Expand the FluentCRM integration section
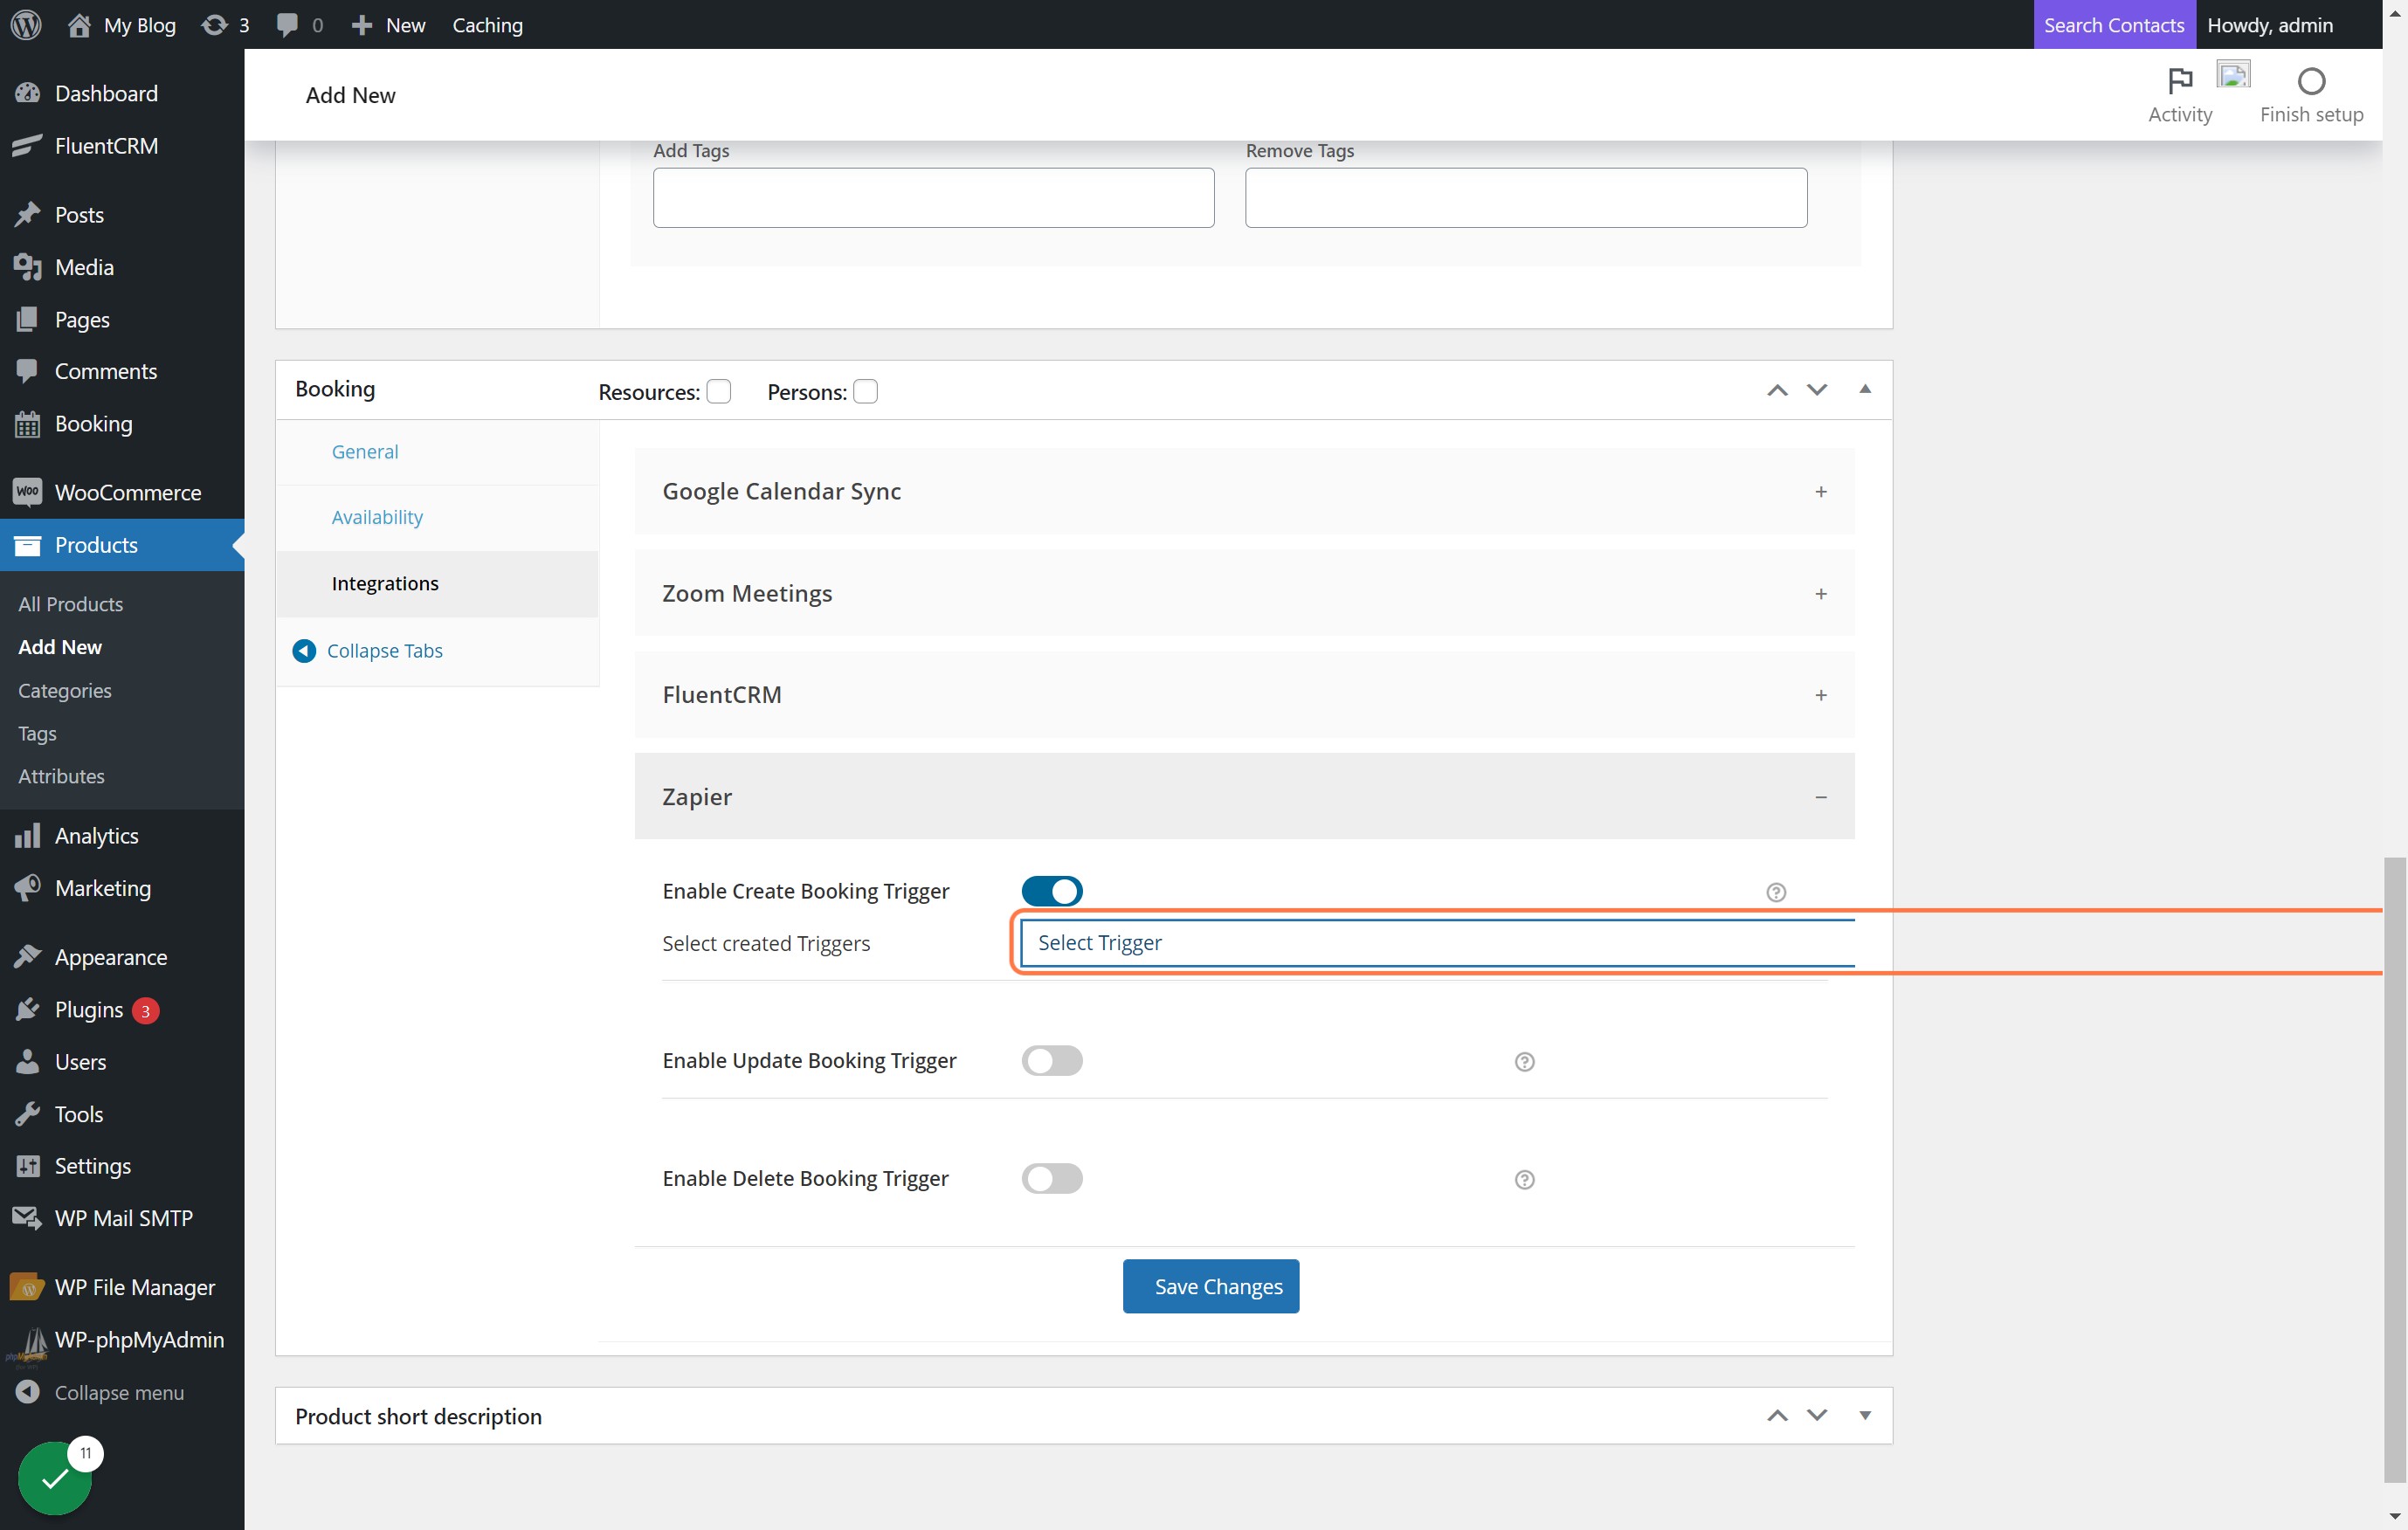This screenshot has width=2408, height=1530. pyautogui.click(x=1244, y=695)
